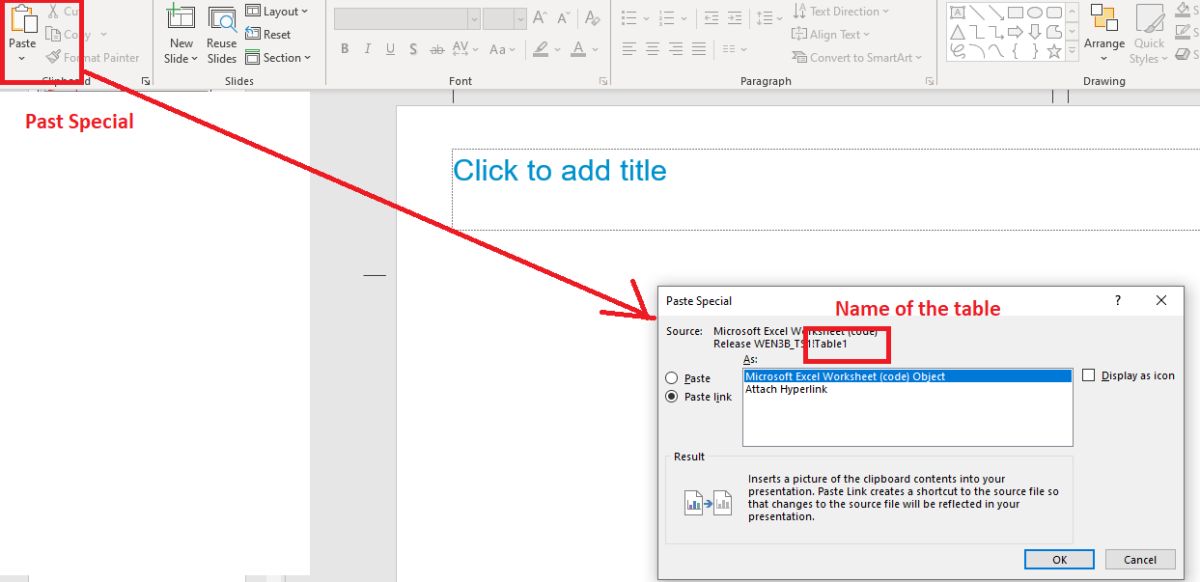The width and height of the screenshot is (1200, 582).
Task: Select the Triangle shape in gallery
Action: [x=958, y=31]
